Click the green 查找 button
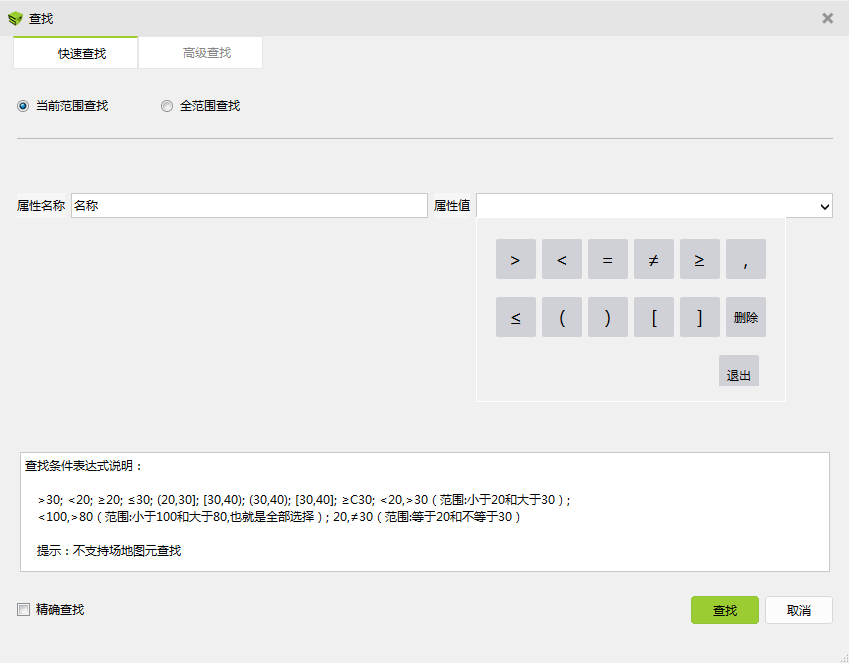 (724, 610)
